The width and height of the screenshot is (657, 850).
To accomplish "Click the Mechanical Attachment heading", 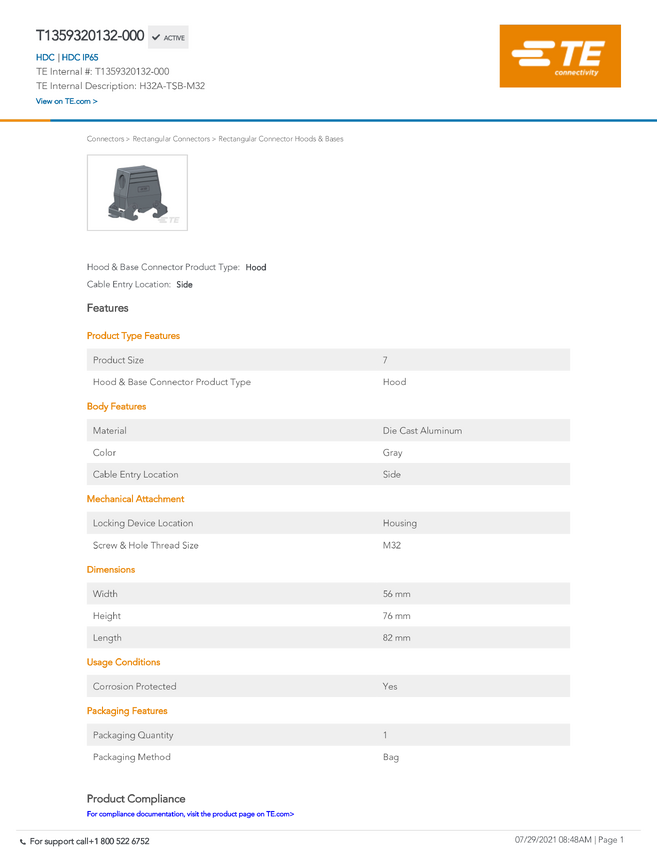I will pos(136,499).
